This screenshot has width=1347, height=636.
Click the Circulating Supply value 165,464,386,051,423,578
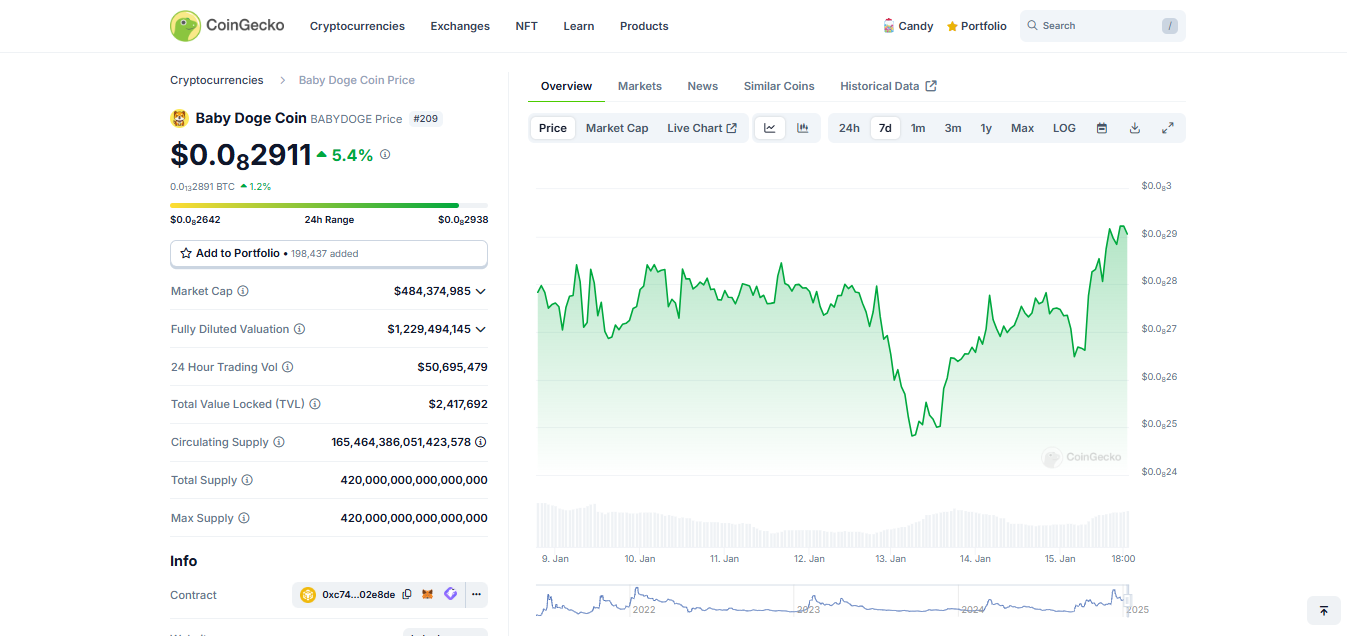[x=401, y=442]
